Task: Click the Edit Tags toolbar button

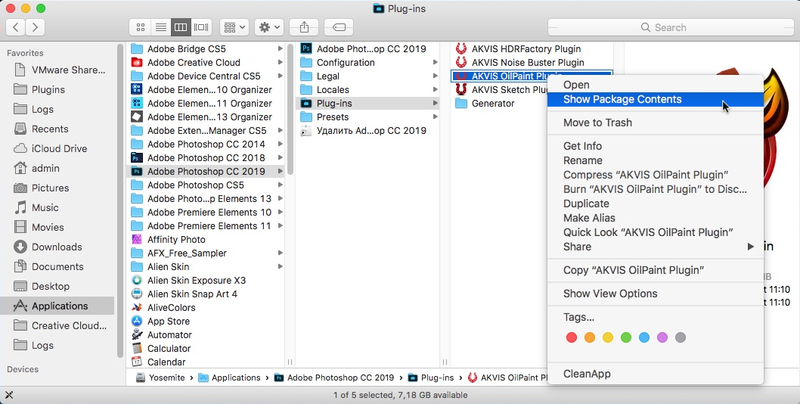Action: pos(339,27)
